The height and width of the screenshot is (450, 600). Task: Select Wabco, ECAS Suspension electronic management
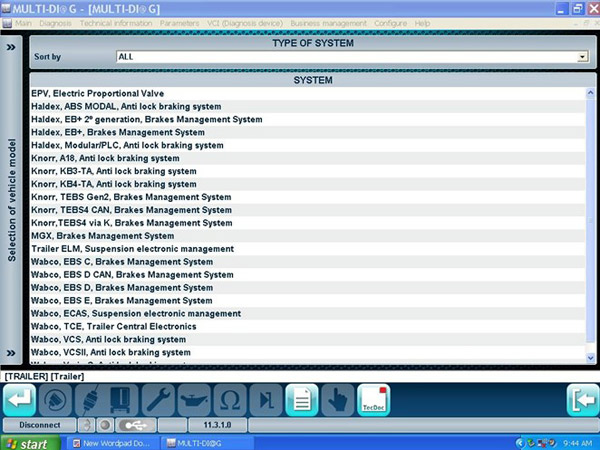[x=128, y=313]
